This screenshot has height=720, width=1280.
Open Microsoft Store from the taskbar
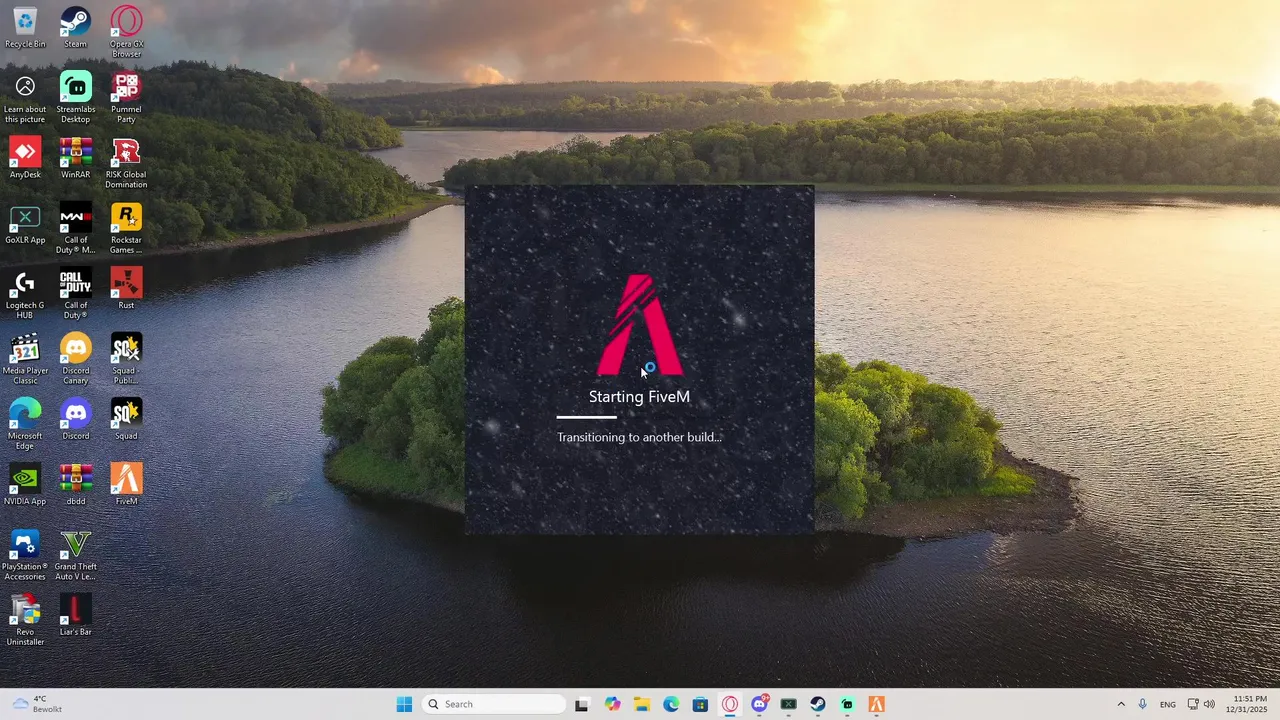pyautogui.click(x=700, y=704)
